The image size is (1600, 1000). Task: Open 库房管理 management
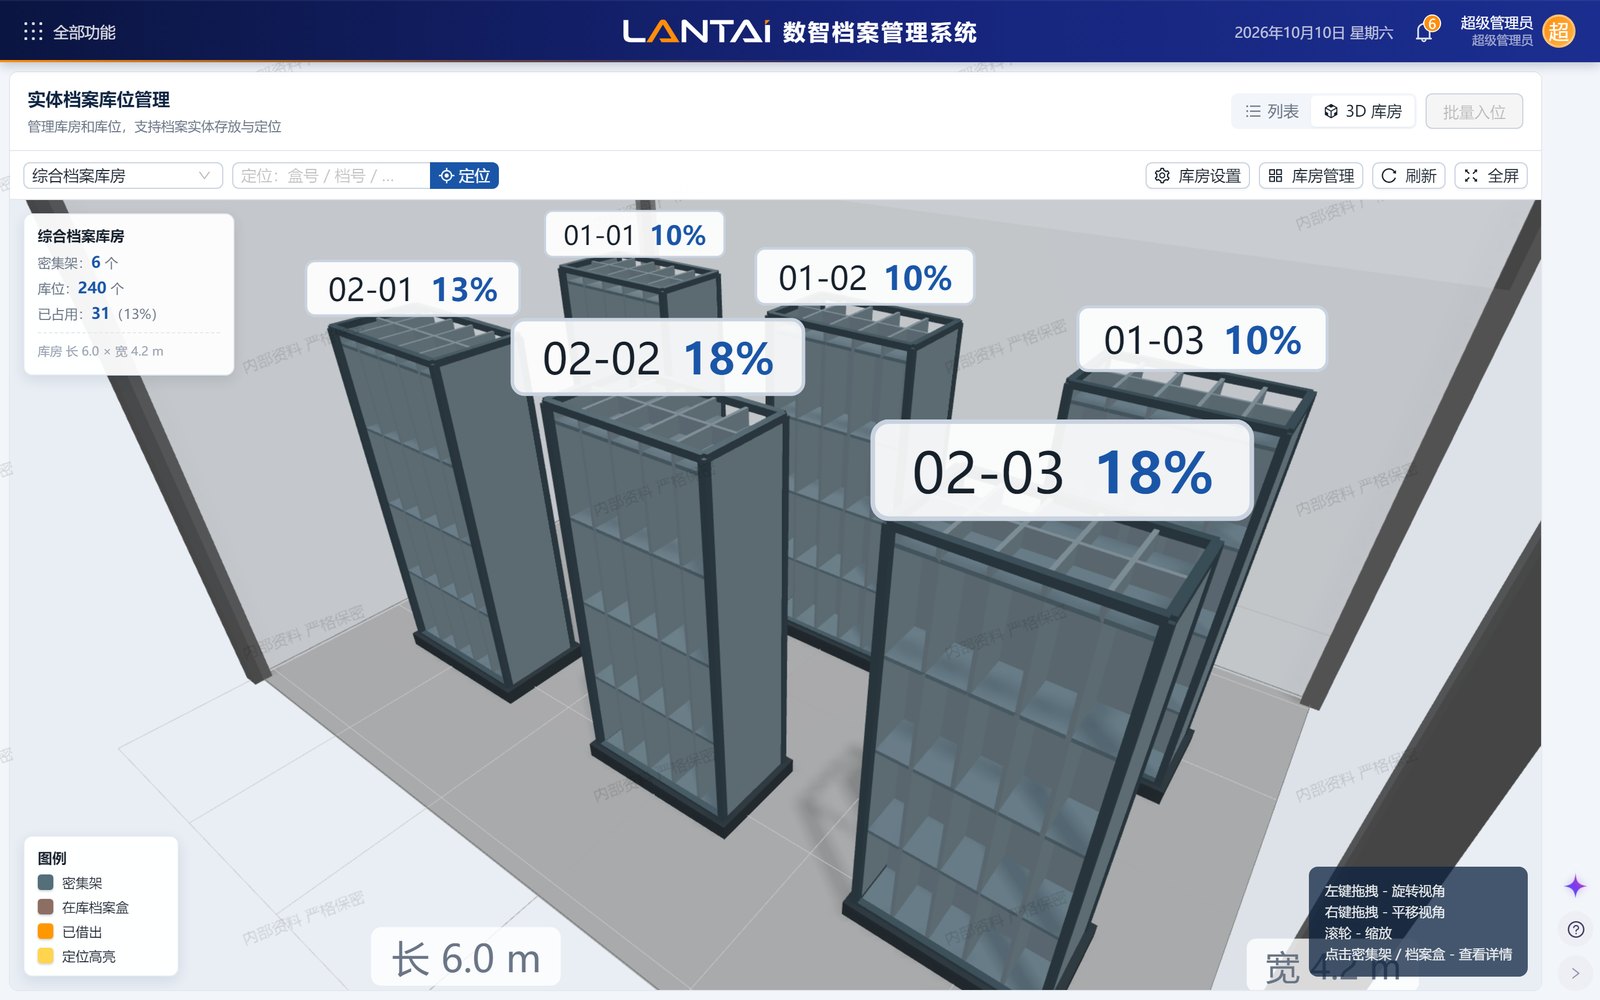[1311, 176]
